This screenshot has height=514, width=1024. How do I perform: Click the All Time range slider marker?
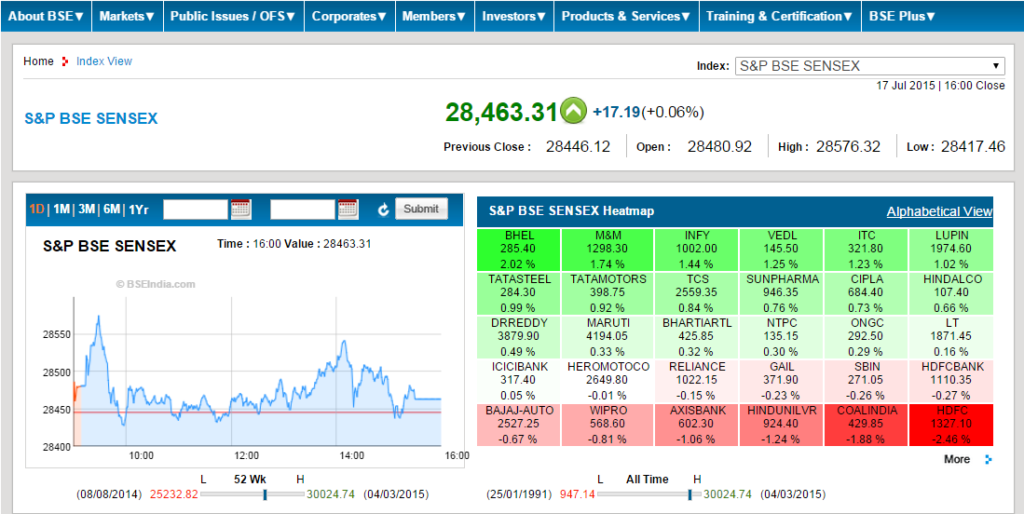(x=690, y=495)
